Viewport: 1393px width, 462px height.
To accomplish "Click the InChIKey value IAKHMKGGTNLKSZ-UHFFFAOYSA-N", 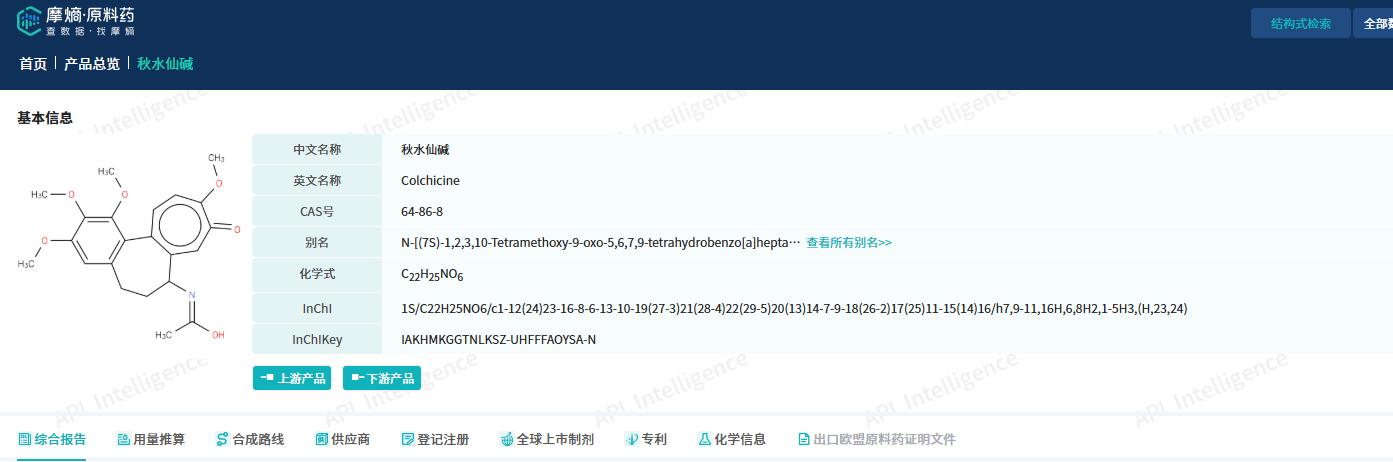I will pyautogui.click(x=498, y=340).
